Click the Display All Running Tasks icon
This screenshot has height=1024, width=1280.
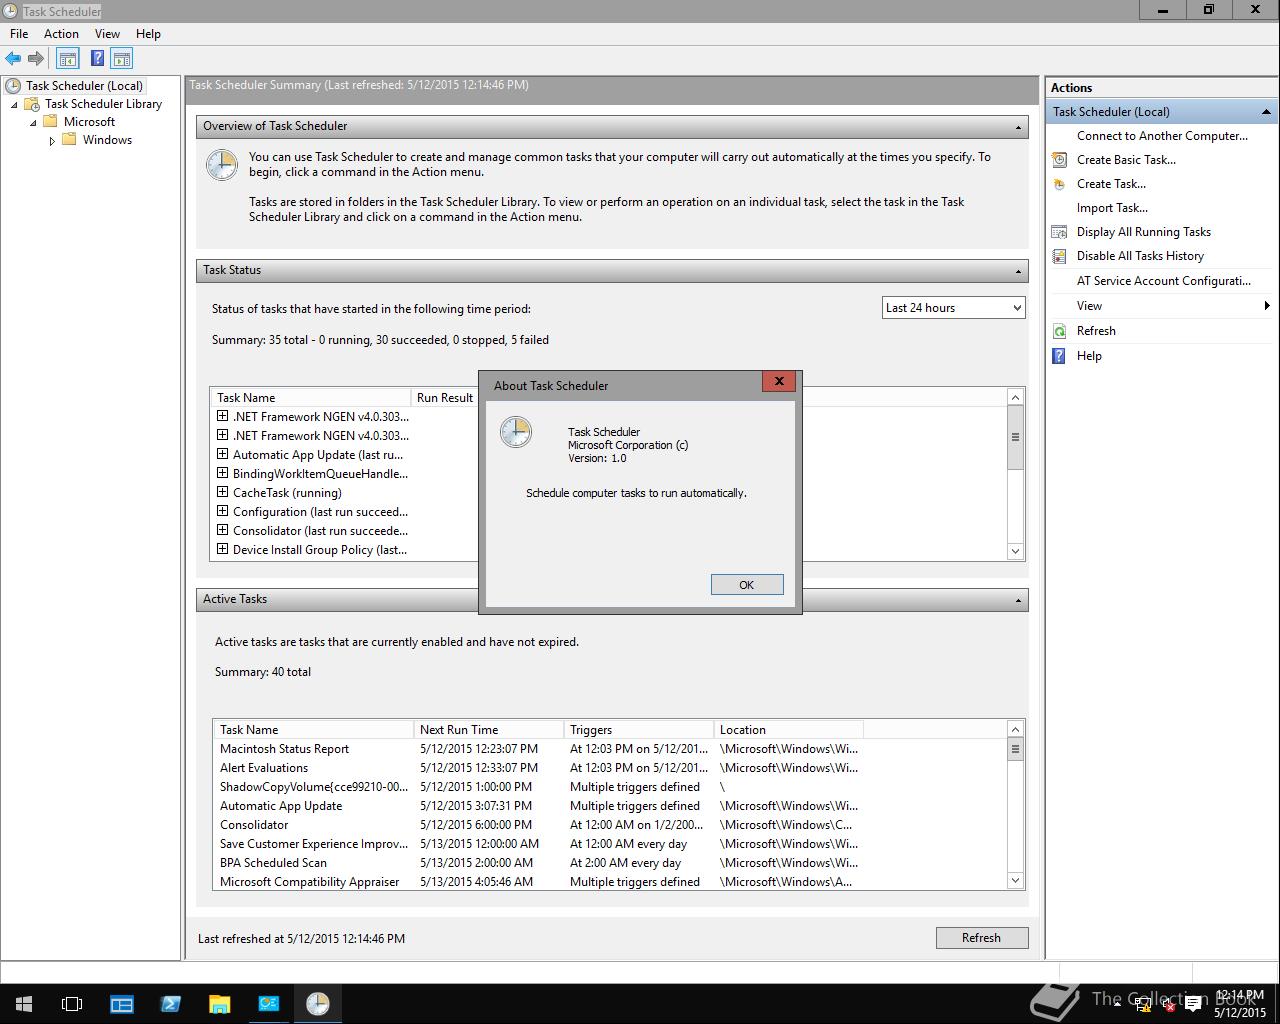[x=1059, y=232]
